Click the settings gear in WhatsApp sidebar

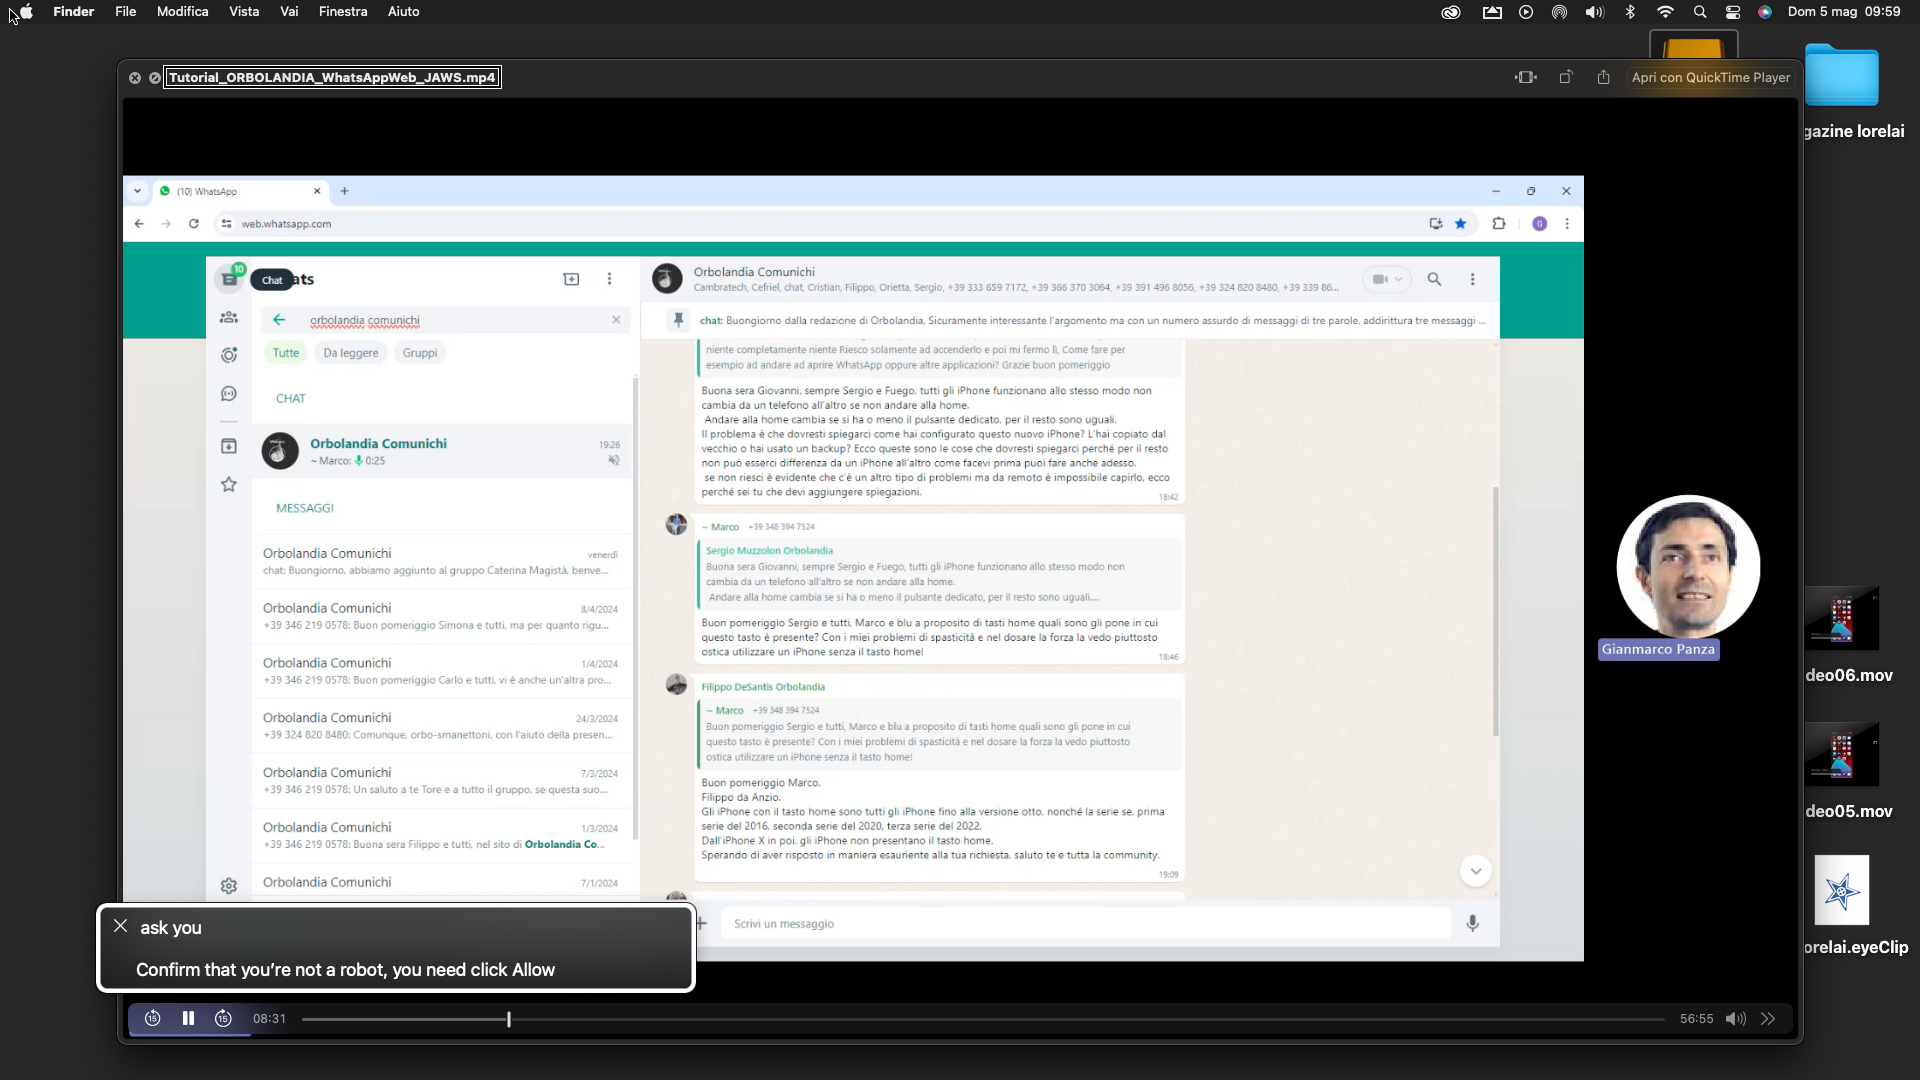(x=229, y=886)
